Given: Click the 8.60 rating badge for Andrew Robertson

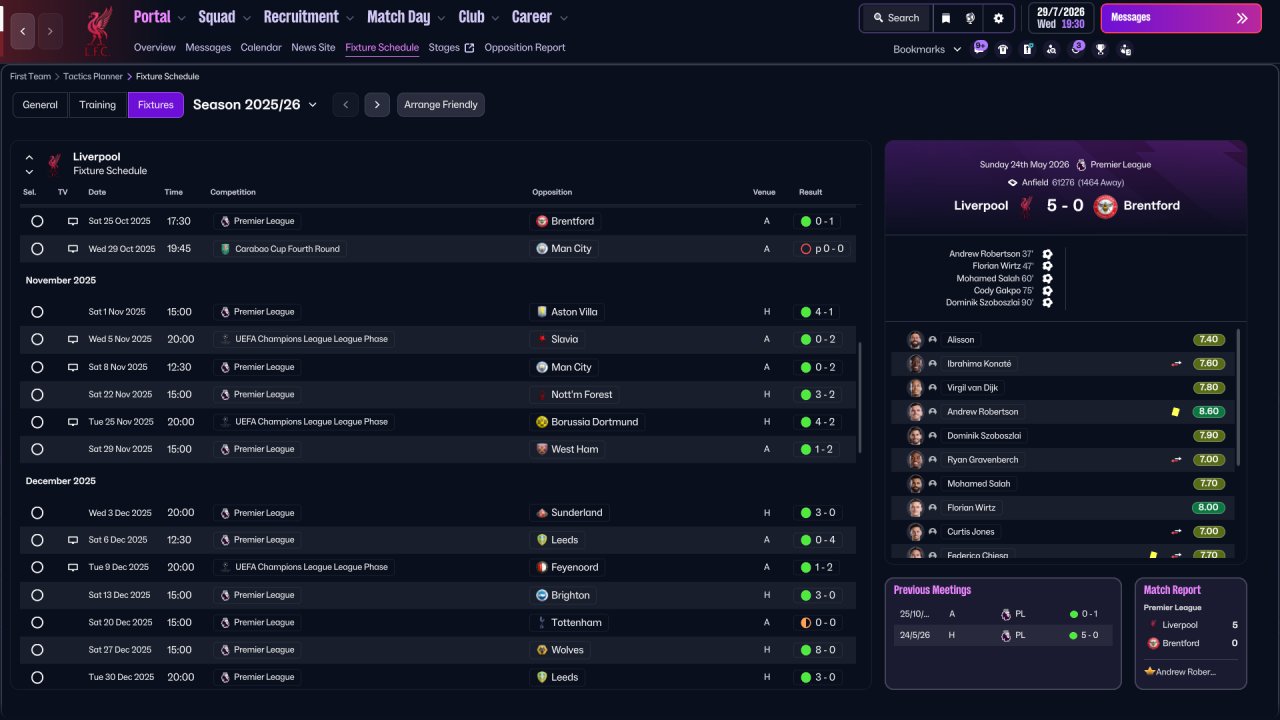Looking at the screenshot, I should [x=1208, y=412].
